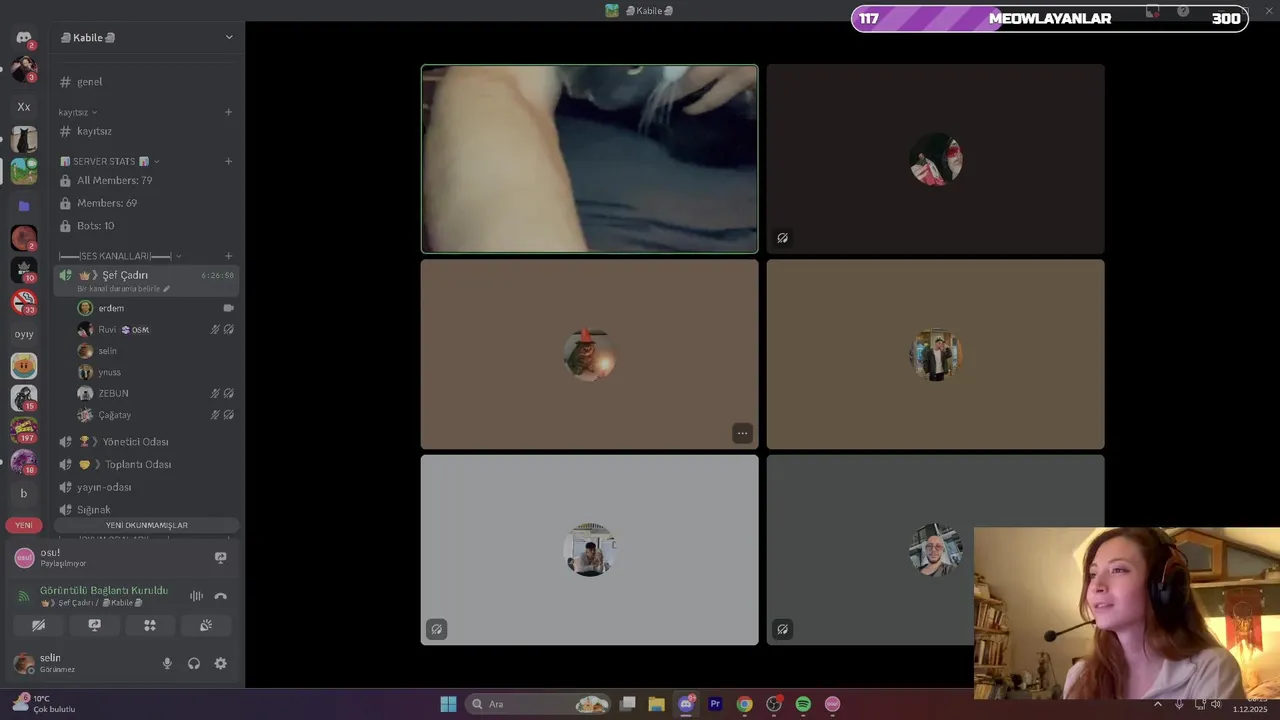Add channel to SERVER STATS category
Viewport: 1280px width, 720px height.
[x=228, y=161]
